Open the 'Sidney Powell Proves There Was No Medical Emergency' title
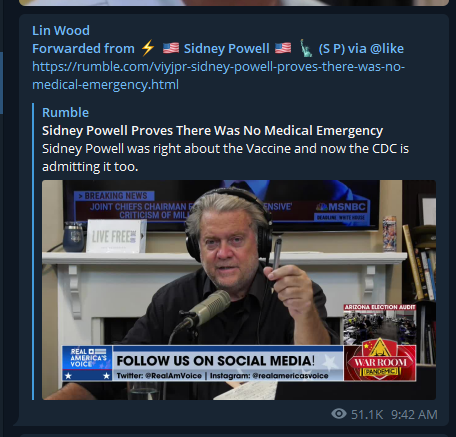 tap(212, 131)
